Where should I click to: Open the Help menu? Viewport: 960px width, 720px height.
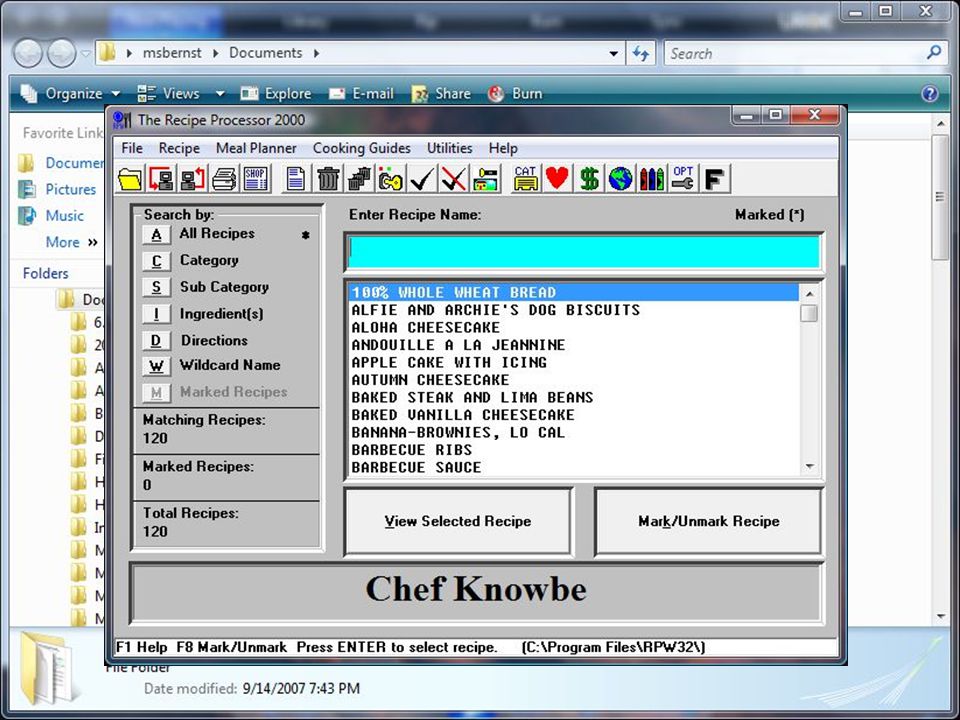pyautogui.click(x=503, y=148)
